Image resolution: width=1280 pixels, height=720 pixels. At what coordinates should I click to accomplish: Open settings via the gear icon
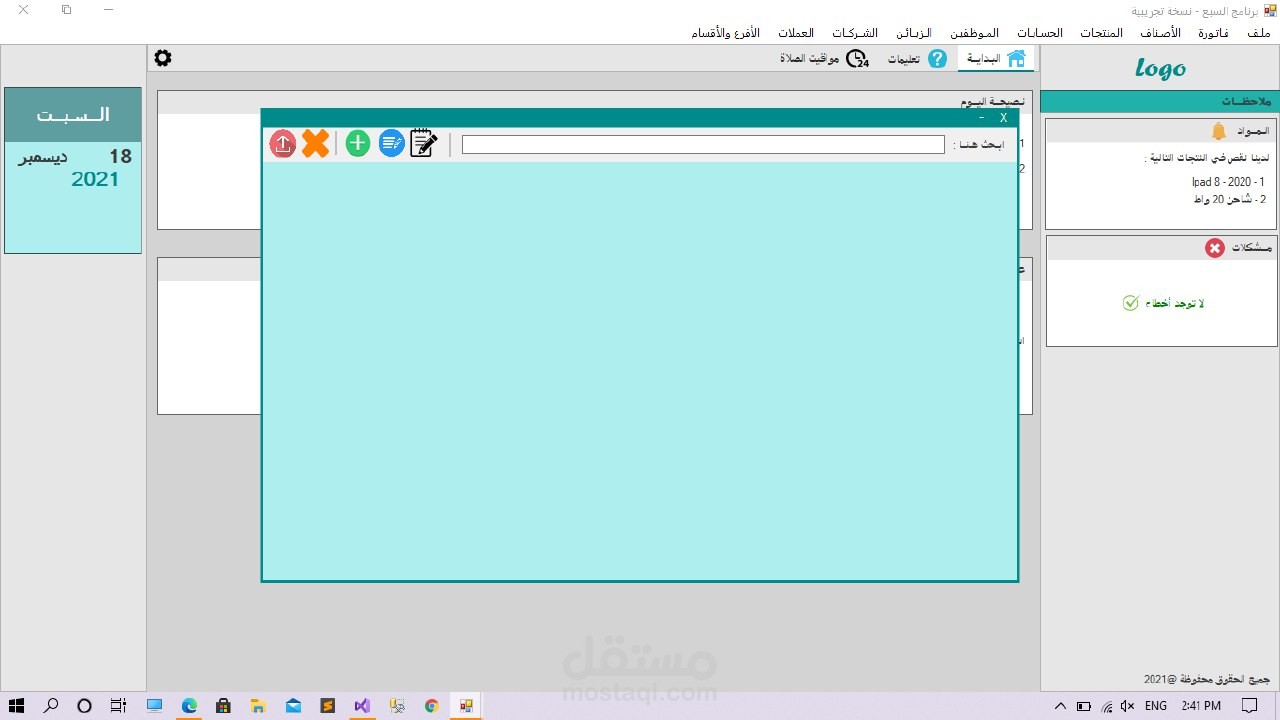pos(163,58)
